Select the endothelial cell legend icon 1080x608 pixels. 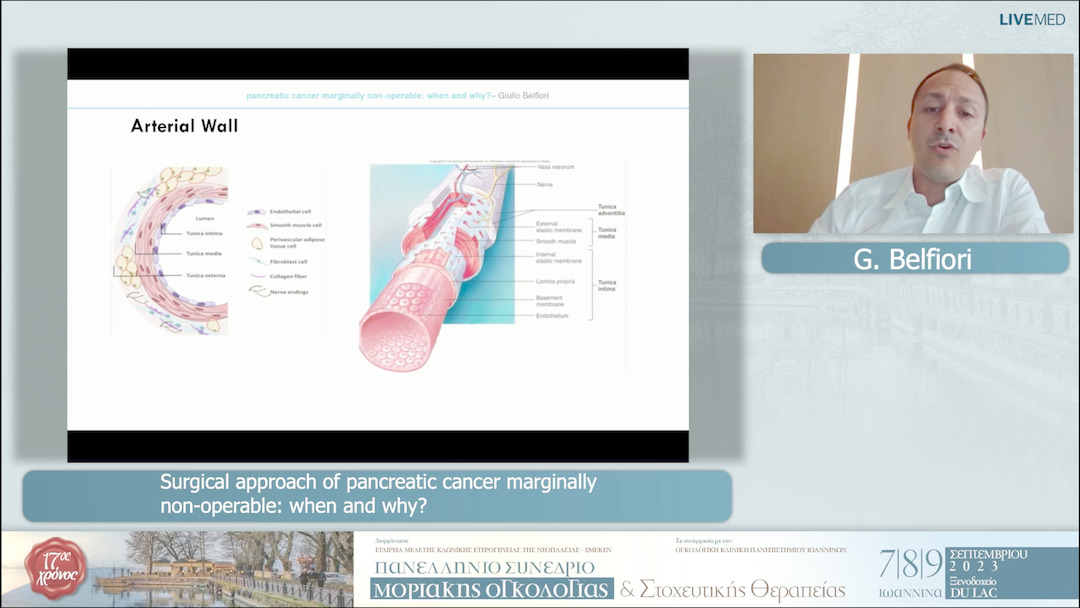tap(256, 212)
